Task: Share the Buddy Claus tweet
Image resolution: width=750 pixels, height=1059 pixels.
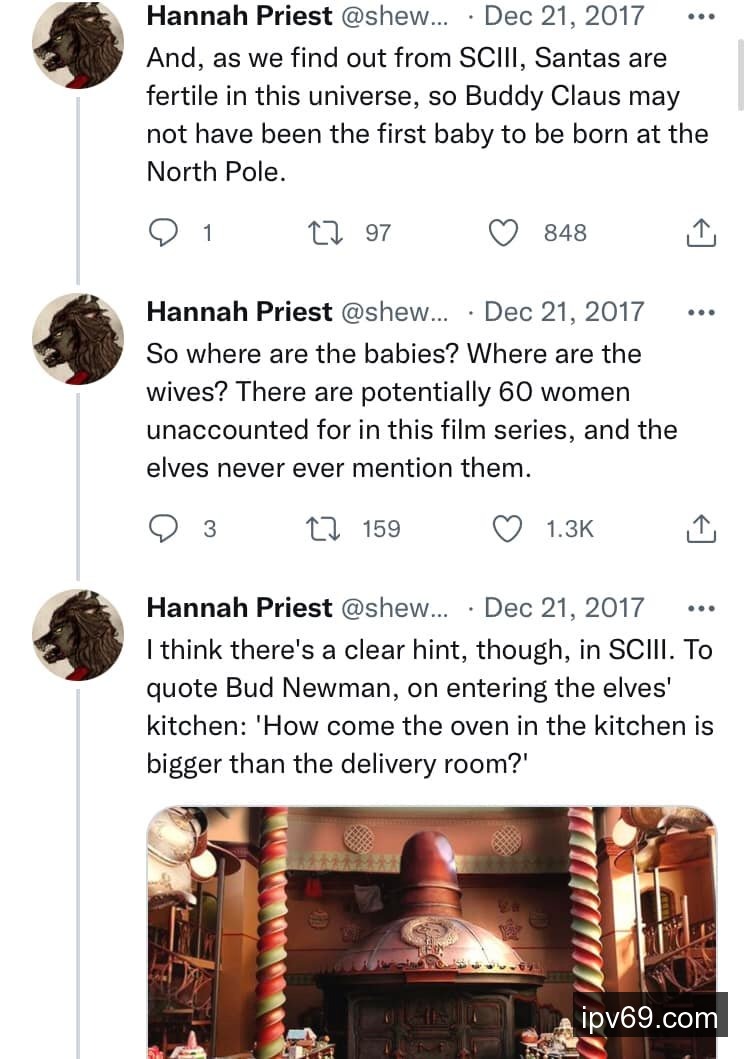Action: coord(702,233)
